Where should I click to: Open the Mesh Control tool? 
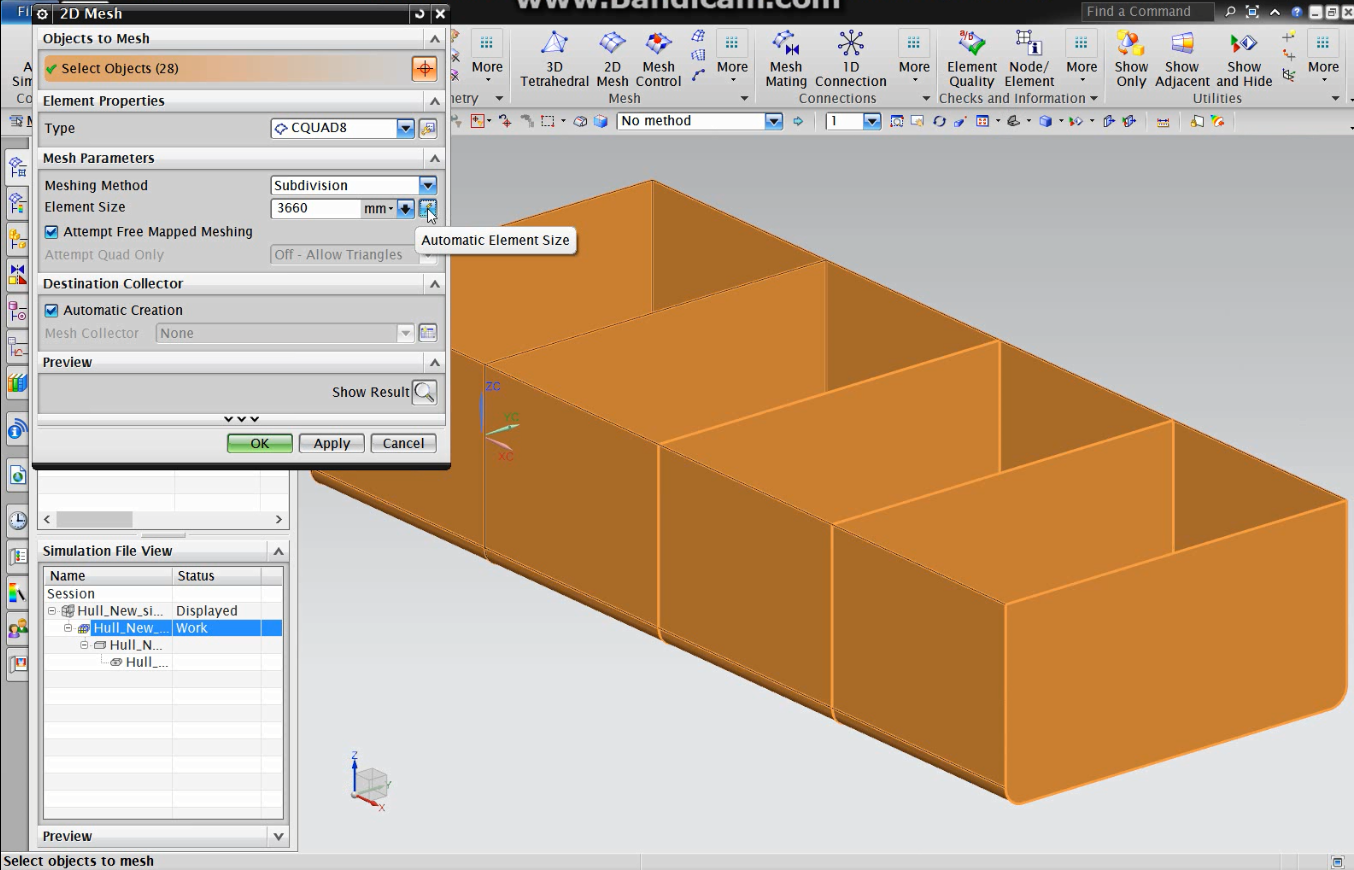pos(658,44)
